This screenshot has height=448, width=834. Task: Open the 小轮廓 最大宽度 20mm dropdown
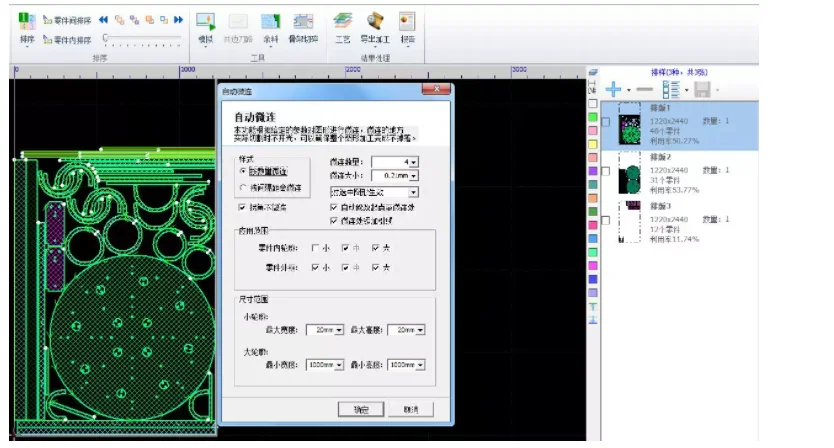click(x=339, y=330)
